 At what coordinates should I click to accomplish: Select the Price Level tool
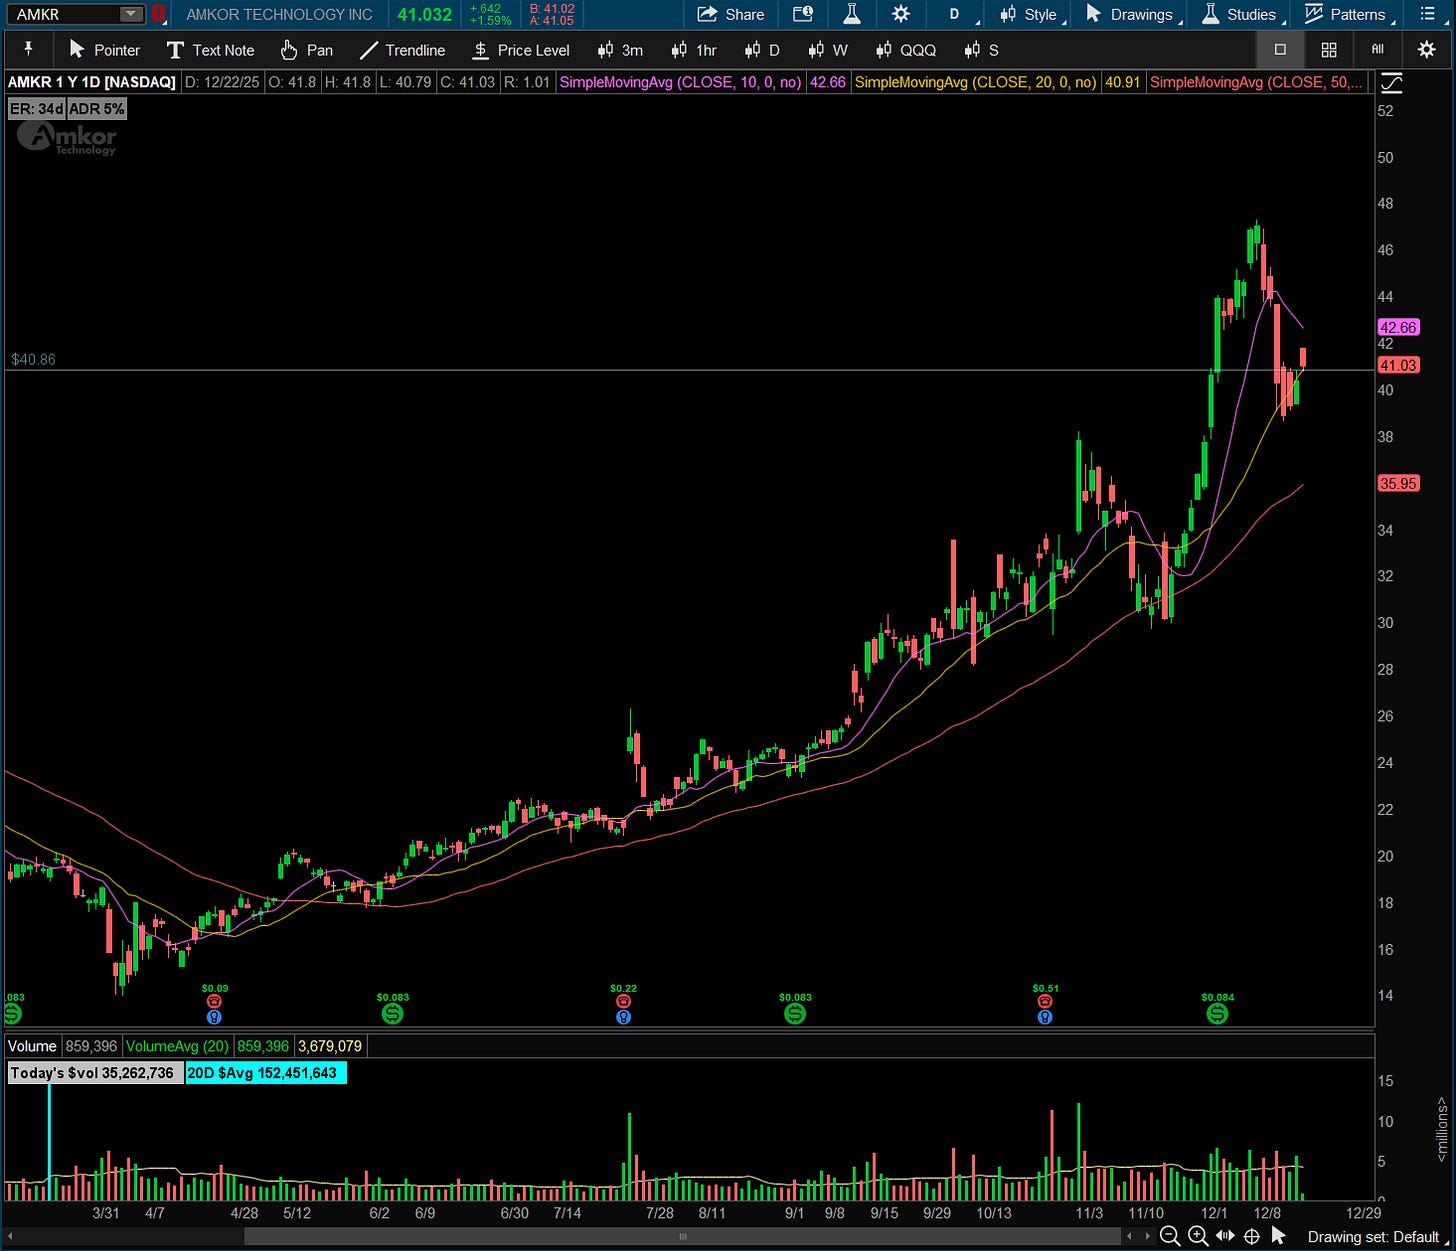tap(521, 50)
